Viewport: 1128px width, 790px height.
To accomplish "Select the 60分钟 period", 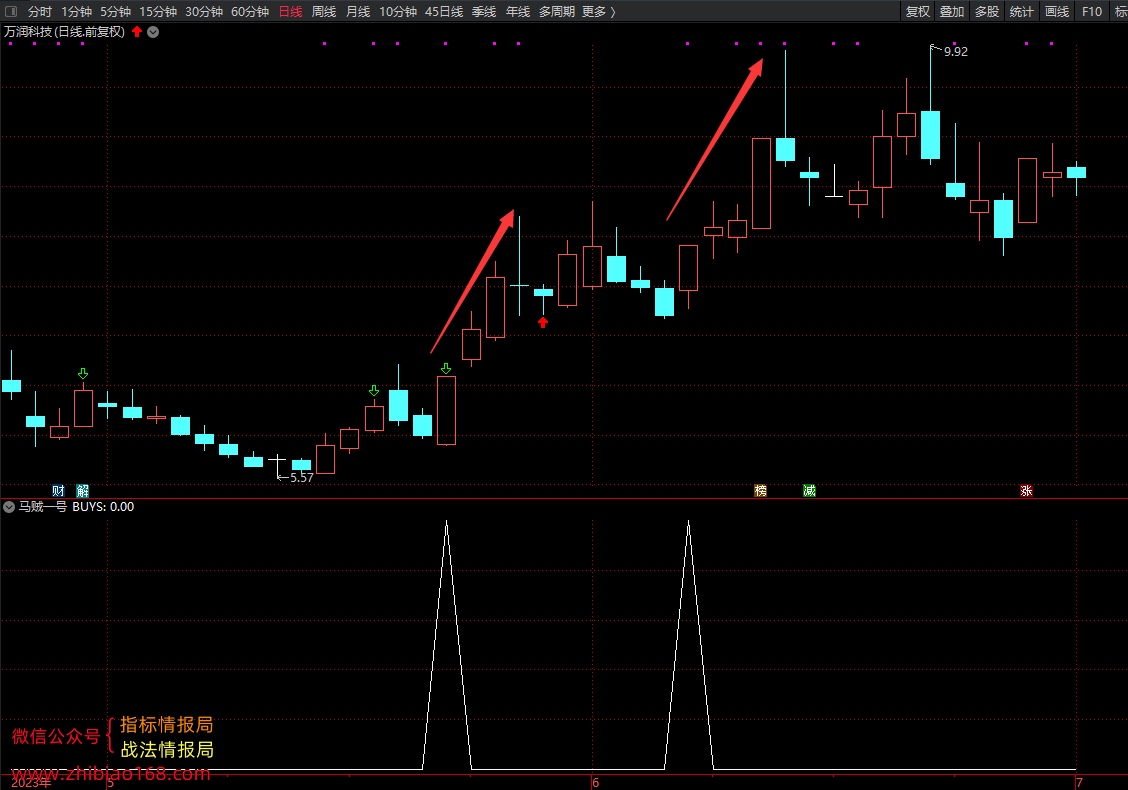I will (x=250, y=12).
